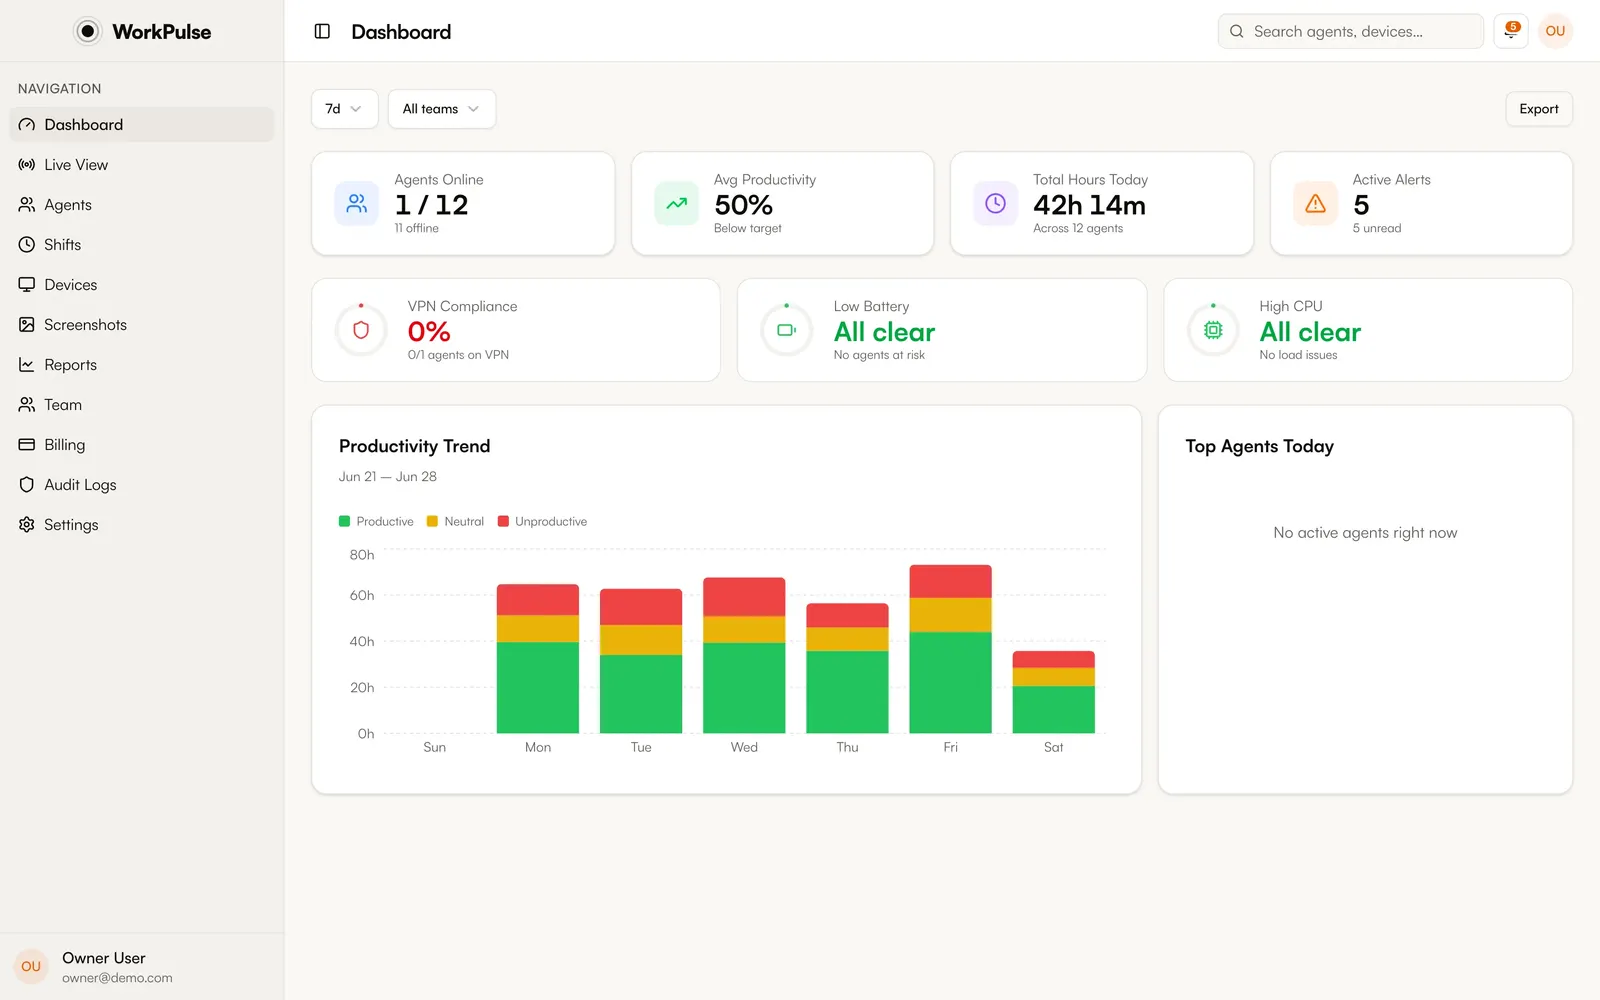The height and width of the screenshot is (1000, 1600).
Task: Click the Audit Logs shield icon
Action: click(27, 485)
